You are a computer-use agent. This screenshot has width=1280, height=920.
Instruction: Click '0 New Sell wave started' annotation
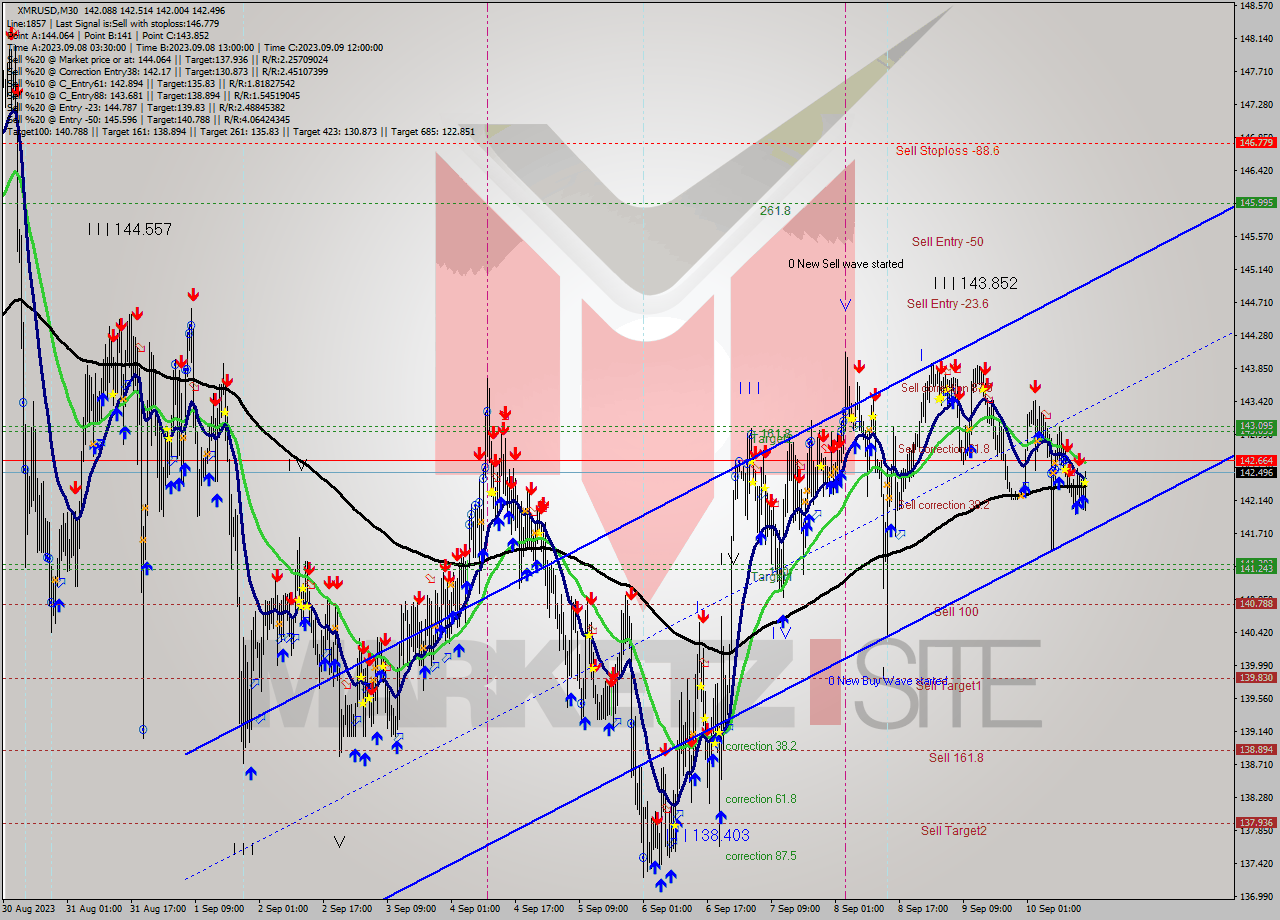[845, 264]
